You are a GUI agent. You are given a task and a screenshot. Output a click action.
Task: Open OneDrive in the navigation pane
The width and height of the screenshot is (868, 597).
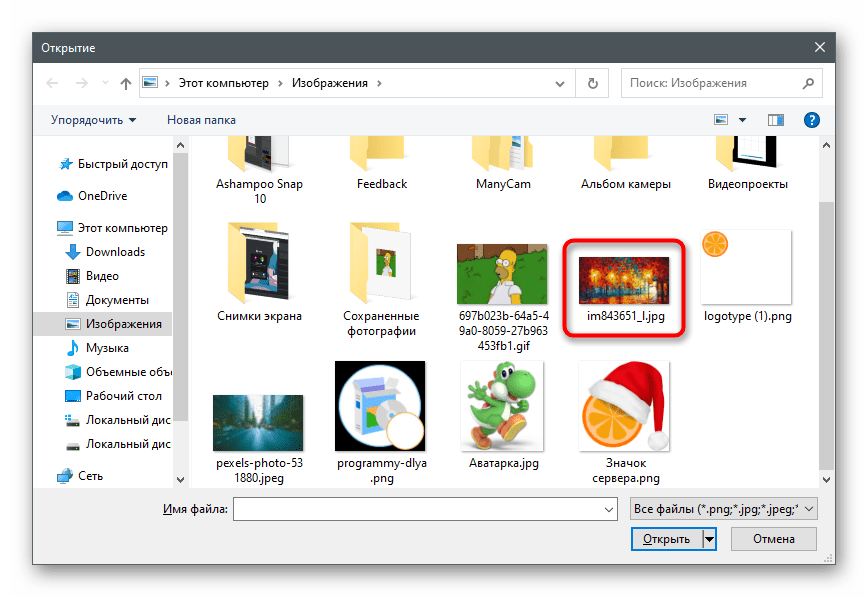pyautogui.click(x=102, y=196)
